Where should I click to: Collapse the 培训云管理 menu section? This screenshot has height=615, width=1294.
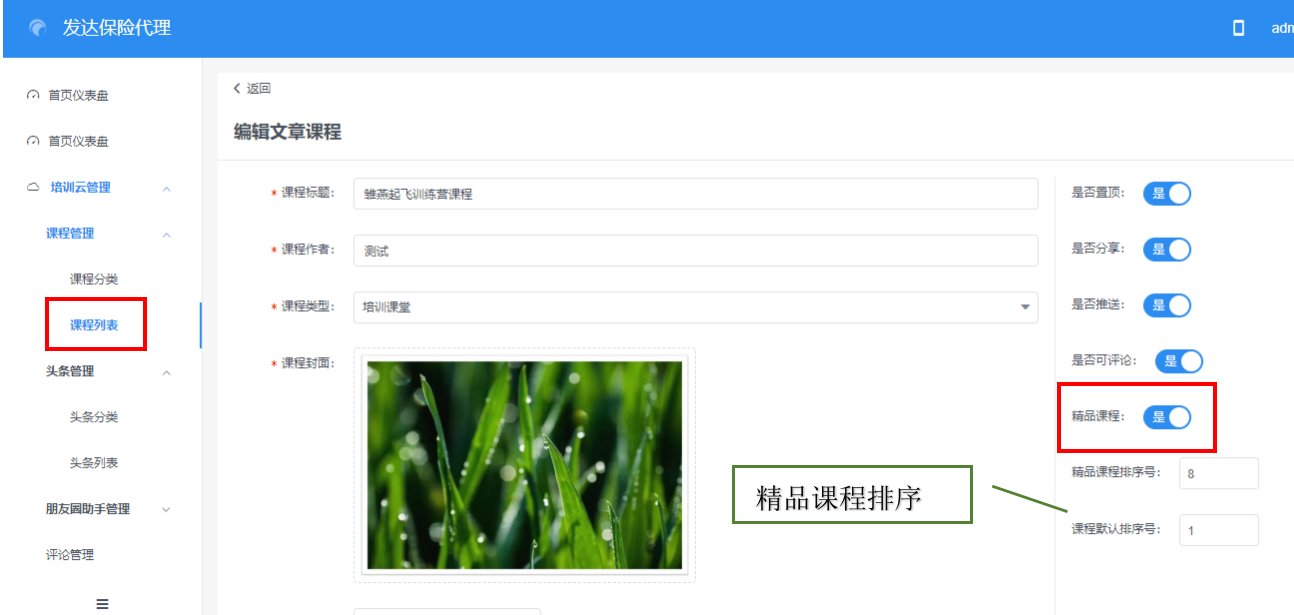(166, 188)
